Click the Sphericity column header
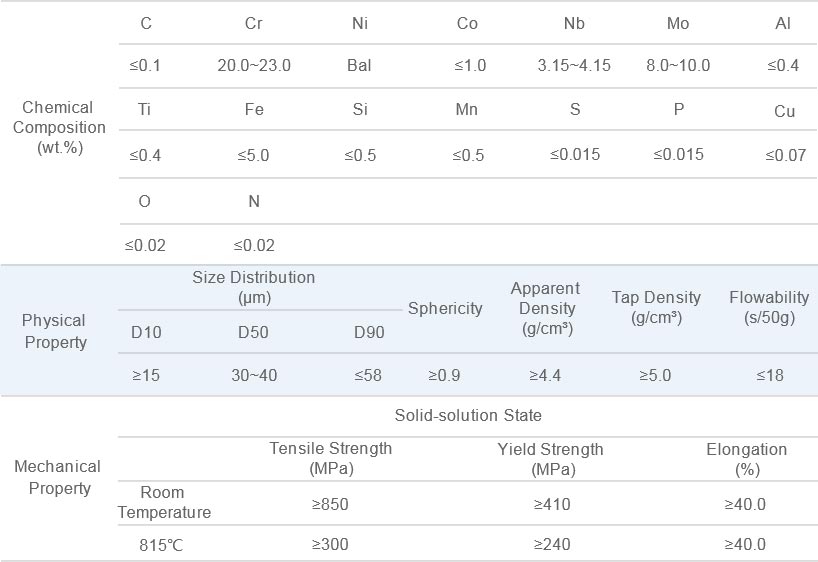The height and width of the screenshot is (562, 818). coord(445,308)
